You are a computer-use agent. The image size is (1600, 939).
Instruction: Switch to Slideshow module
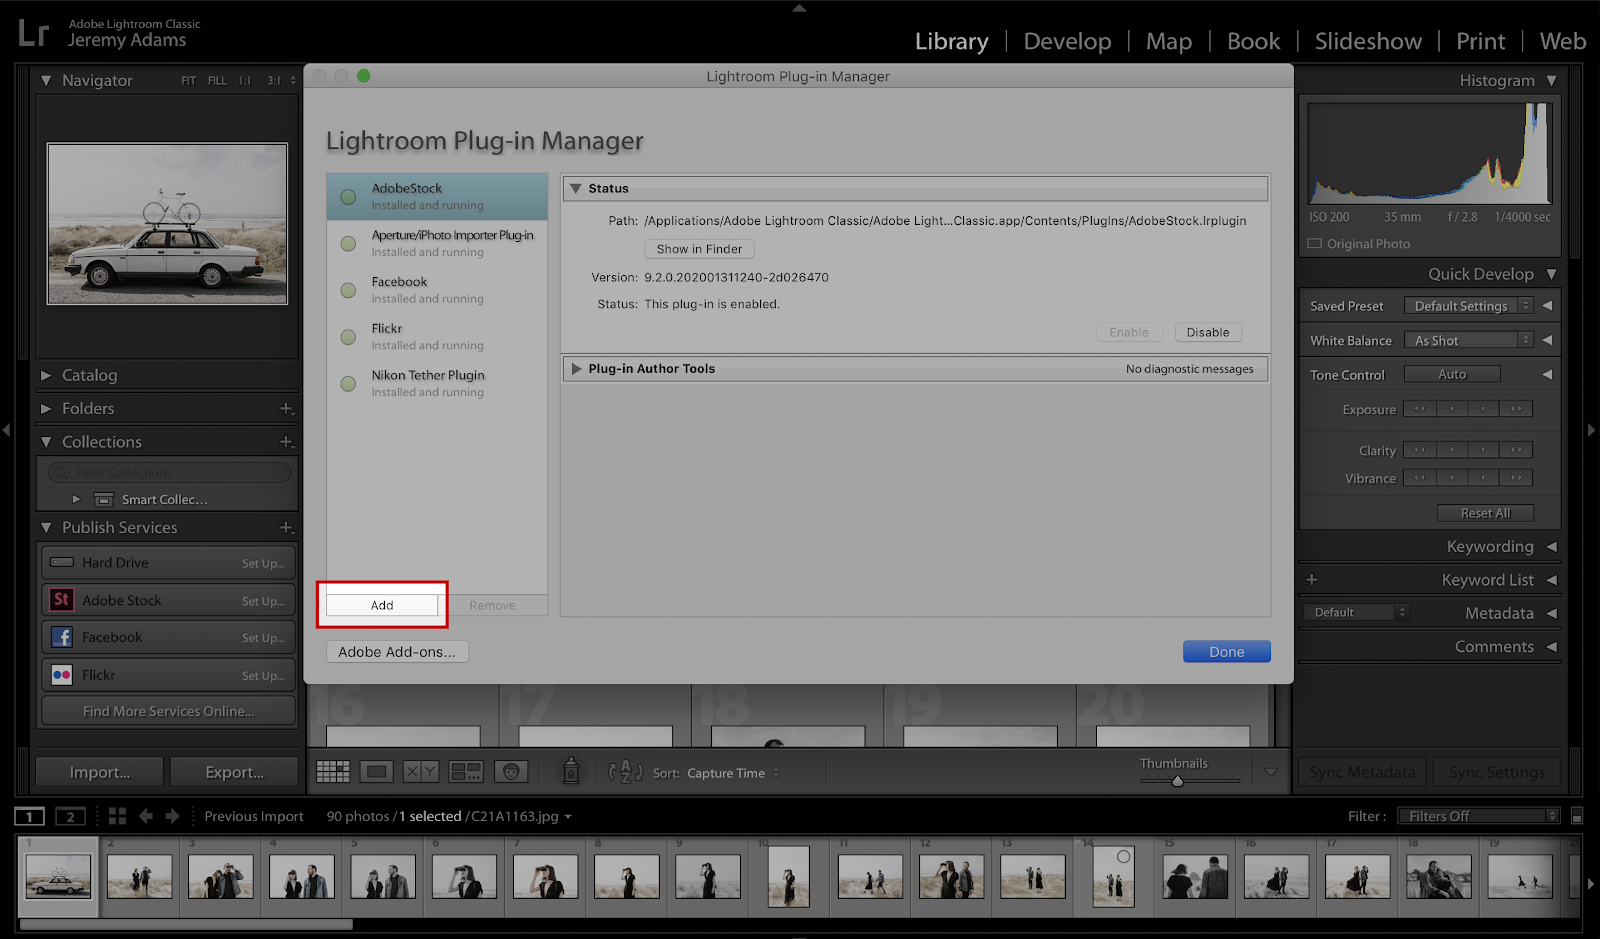[1368, 41]
